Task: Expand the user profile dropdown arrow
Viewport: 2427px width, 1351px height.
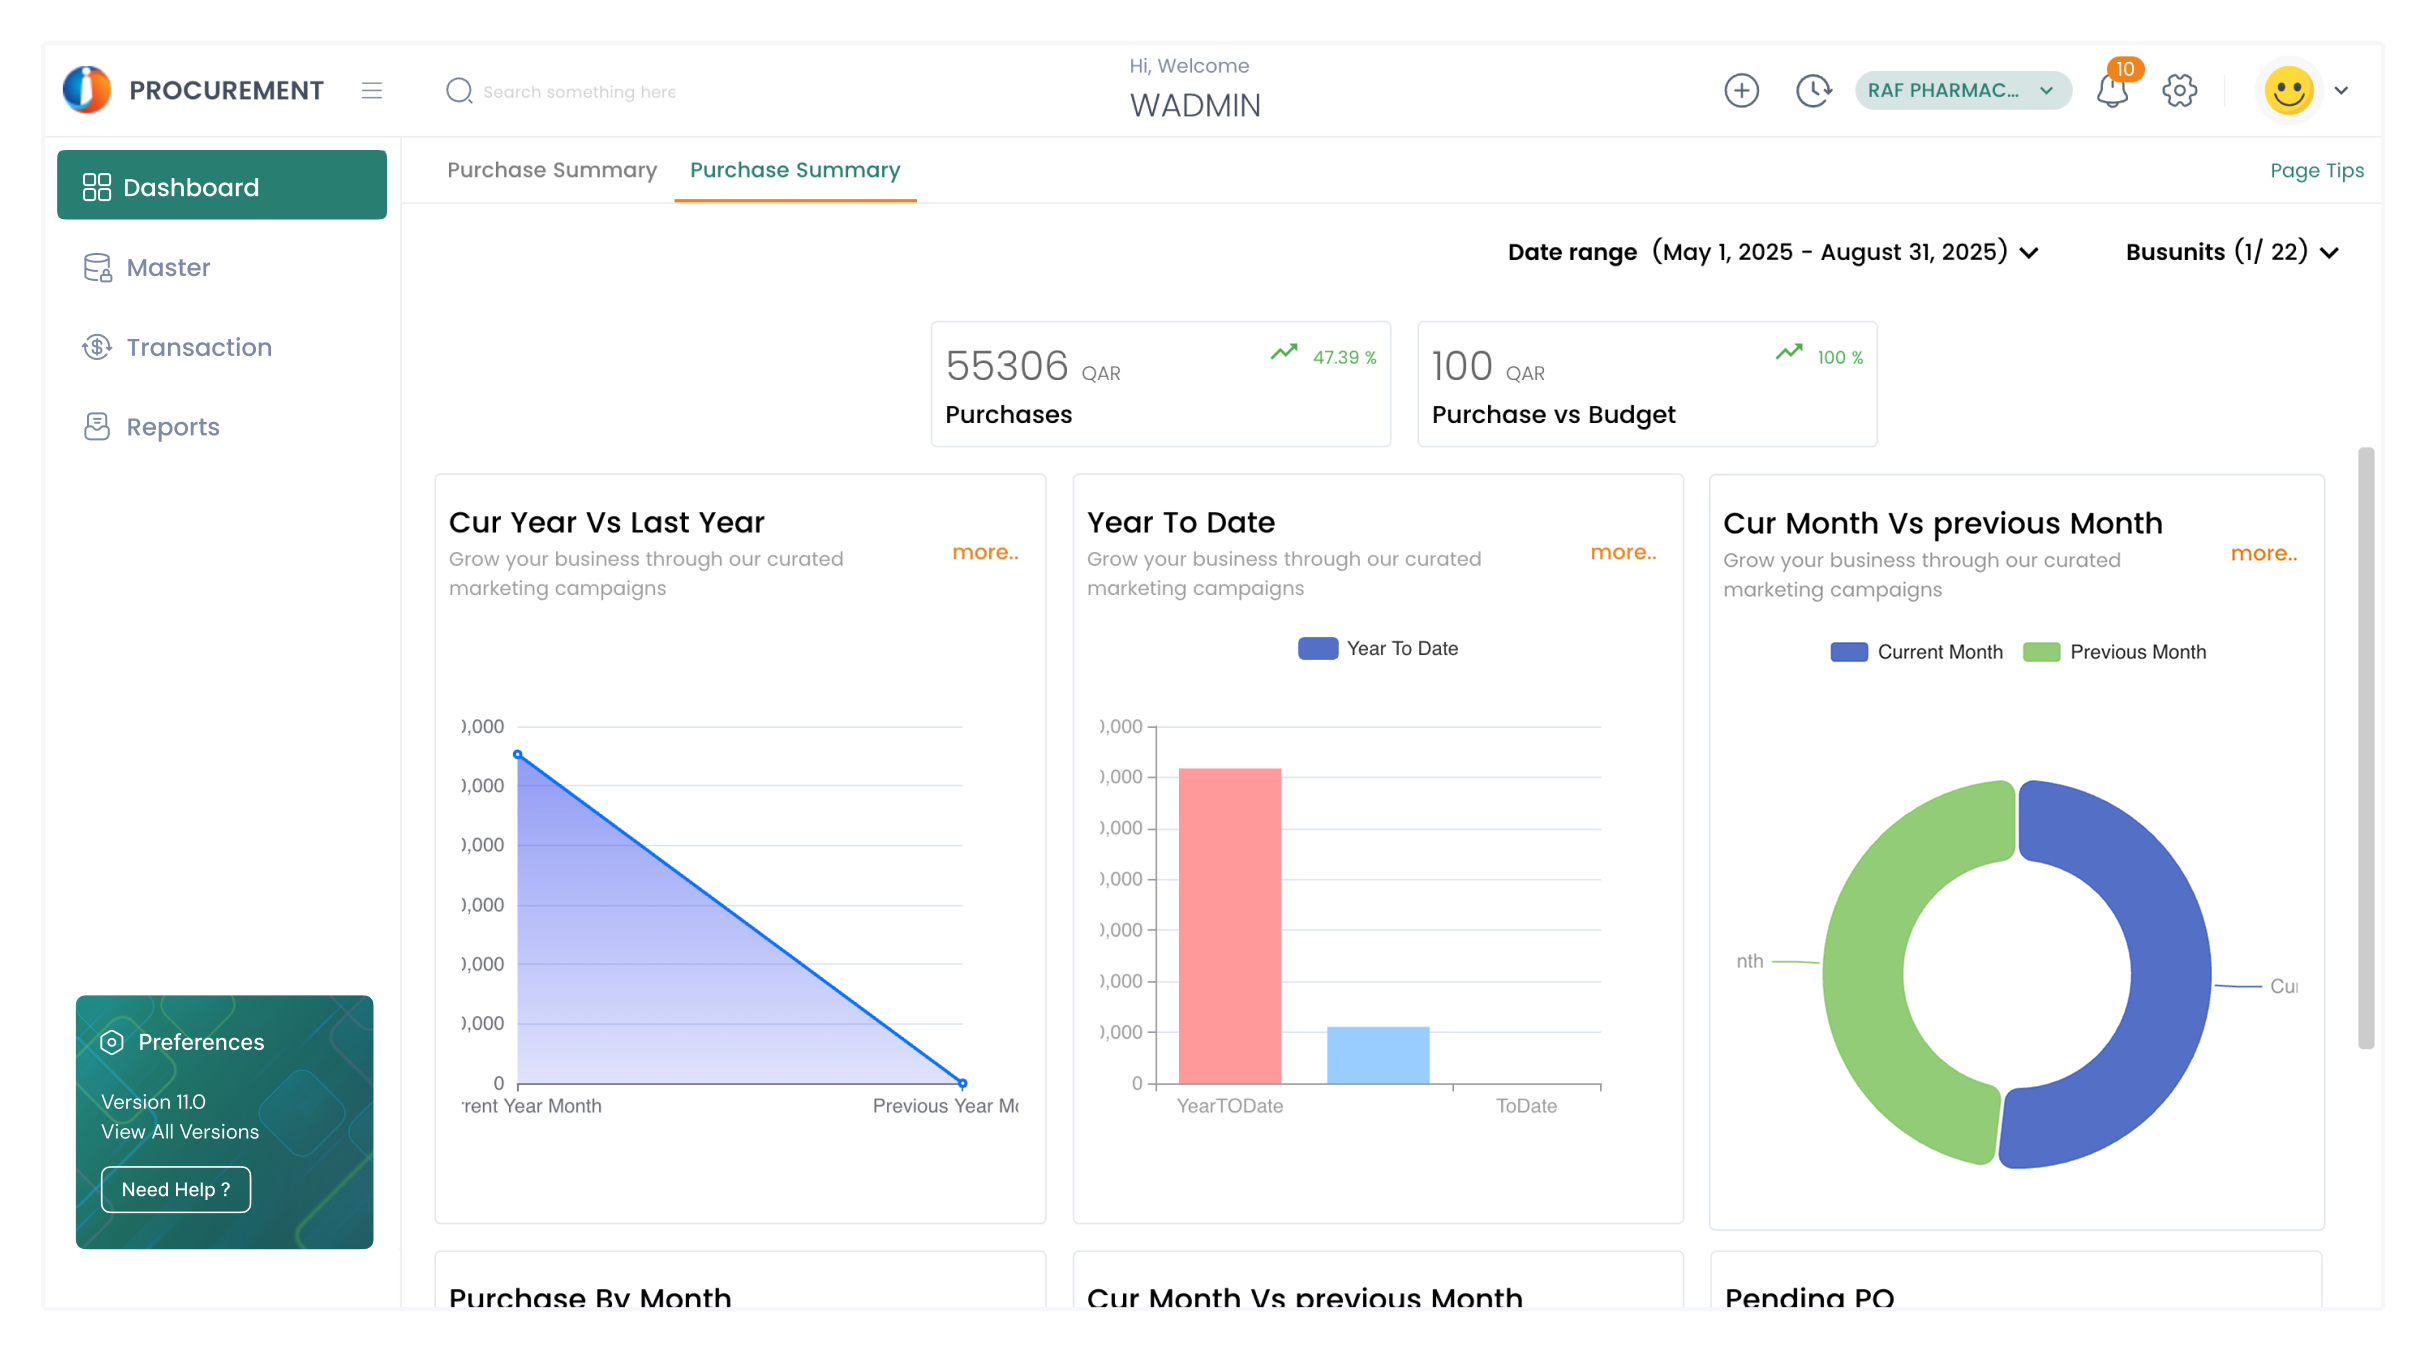Action: (x=2341, y=90)
